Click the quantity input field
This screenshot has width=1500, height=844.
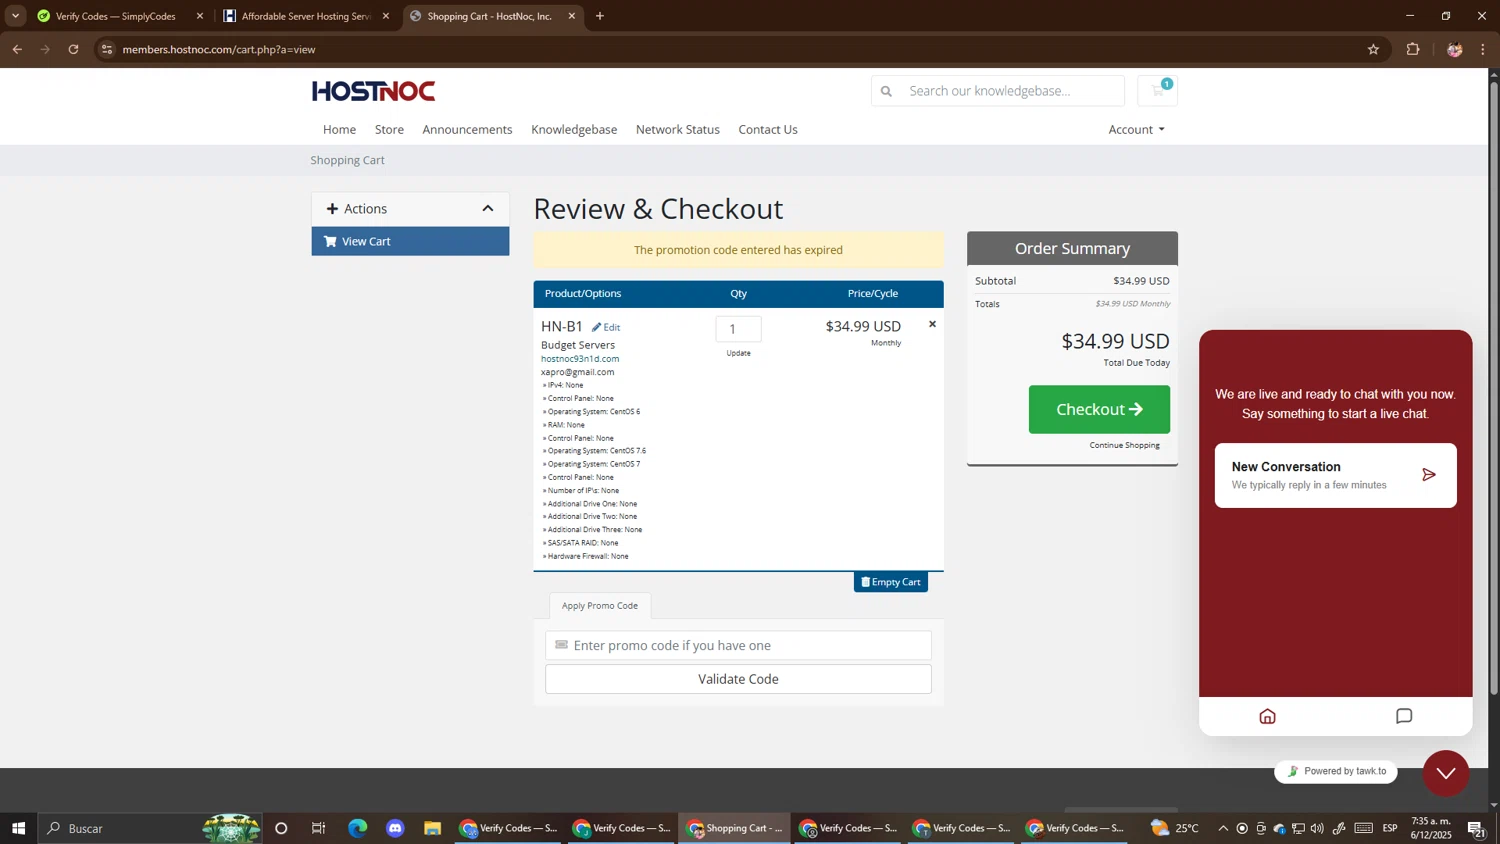738,329
